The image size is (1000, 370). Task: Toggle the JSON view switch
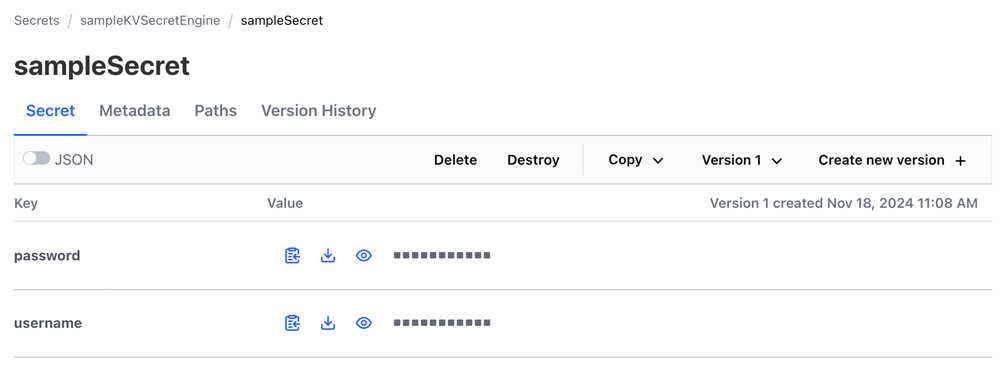[x=36, y=159]
